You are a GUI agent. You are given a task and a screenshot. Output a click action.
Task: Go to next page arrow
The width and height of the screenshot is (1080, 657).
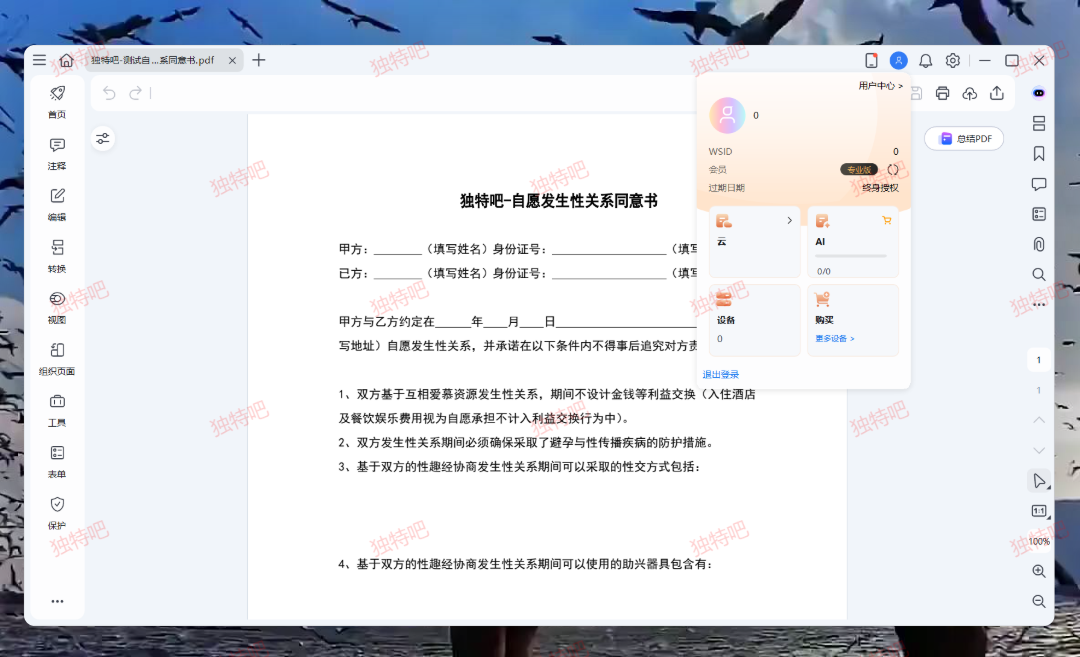(x=1039, y=450)
